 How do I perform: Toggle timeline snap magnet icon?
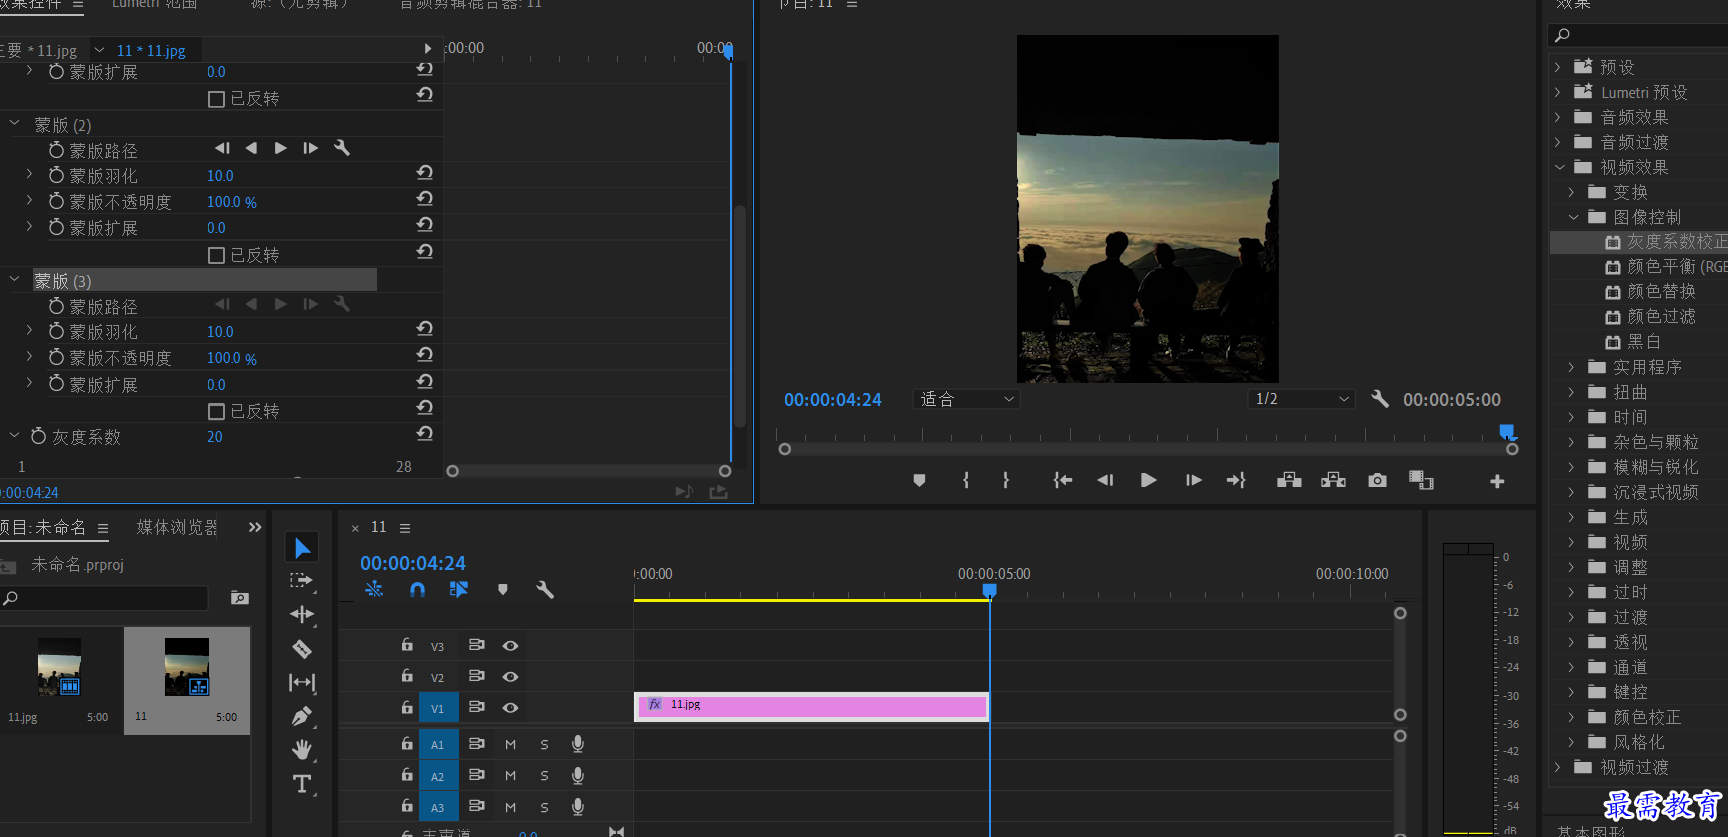click(417, 590)
